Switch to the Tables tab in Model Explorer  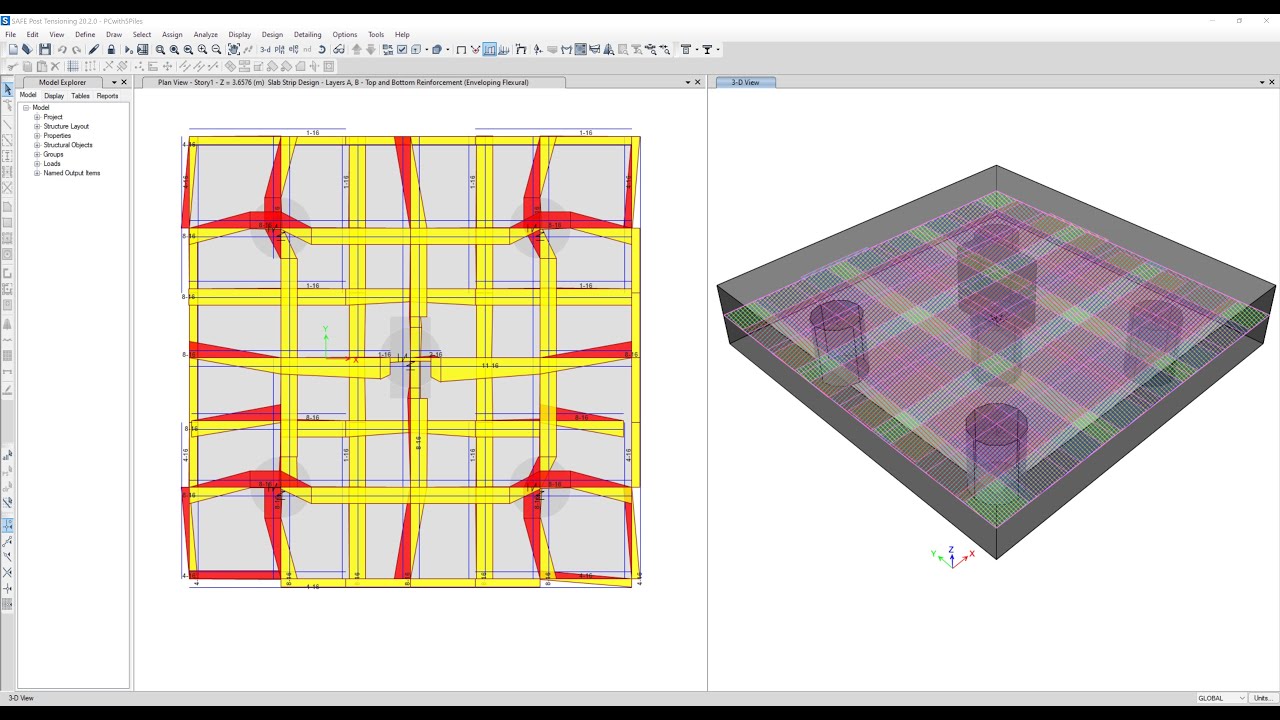80,96
